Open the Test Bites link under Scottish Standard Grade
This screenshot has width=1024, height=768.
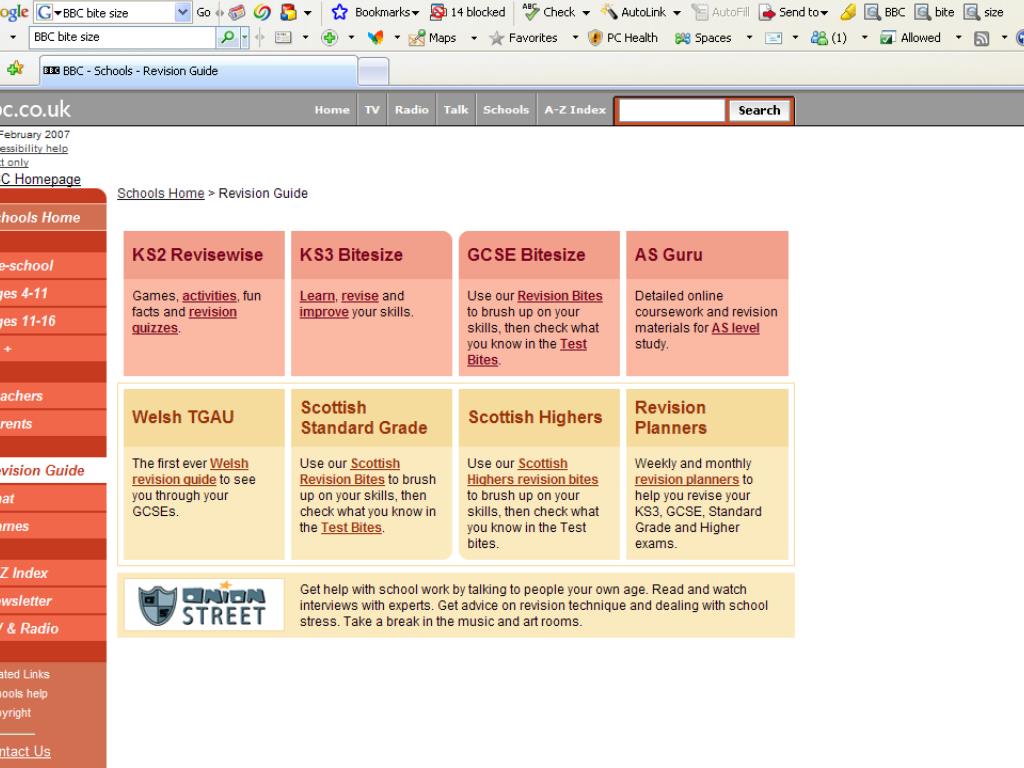[351, 528]
